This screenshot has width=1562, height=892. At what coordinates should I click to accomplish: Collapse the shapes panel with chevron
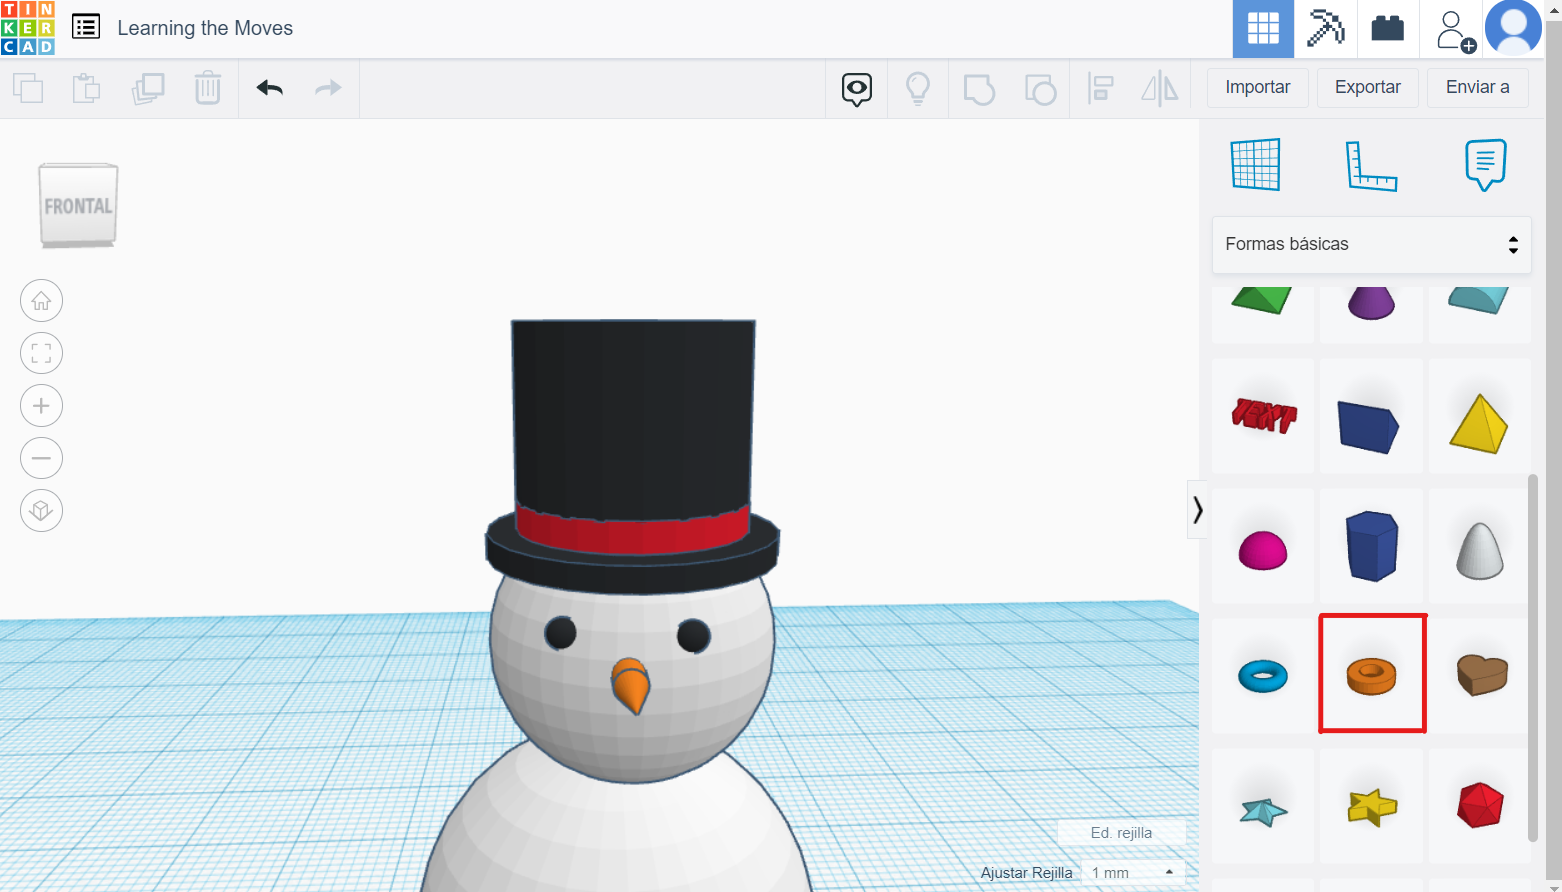1197,510
